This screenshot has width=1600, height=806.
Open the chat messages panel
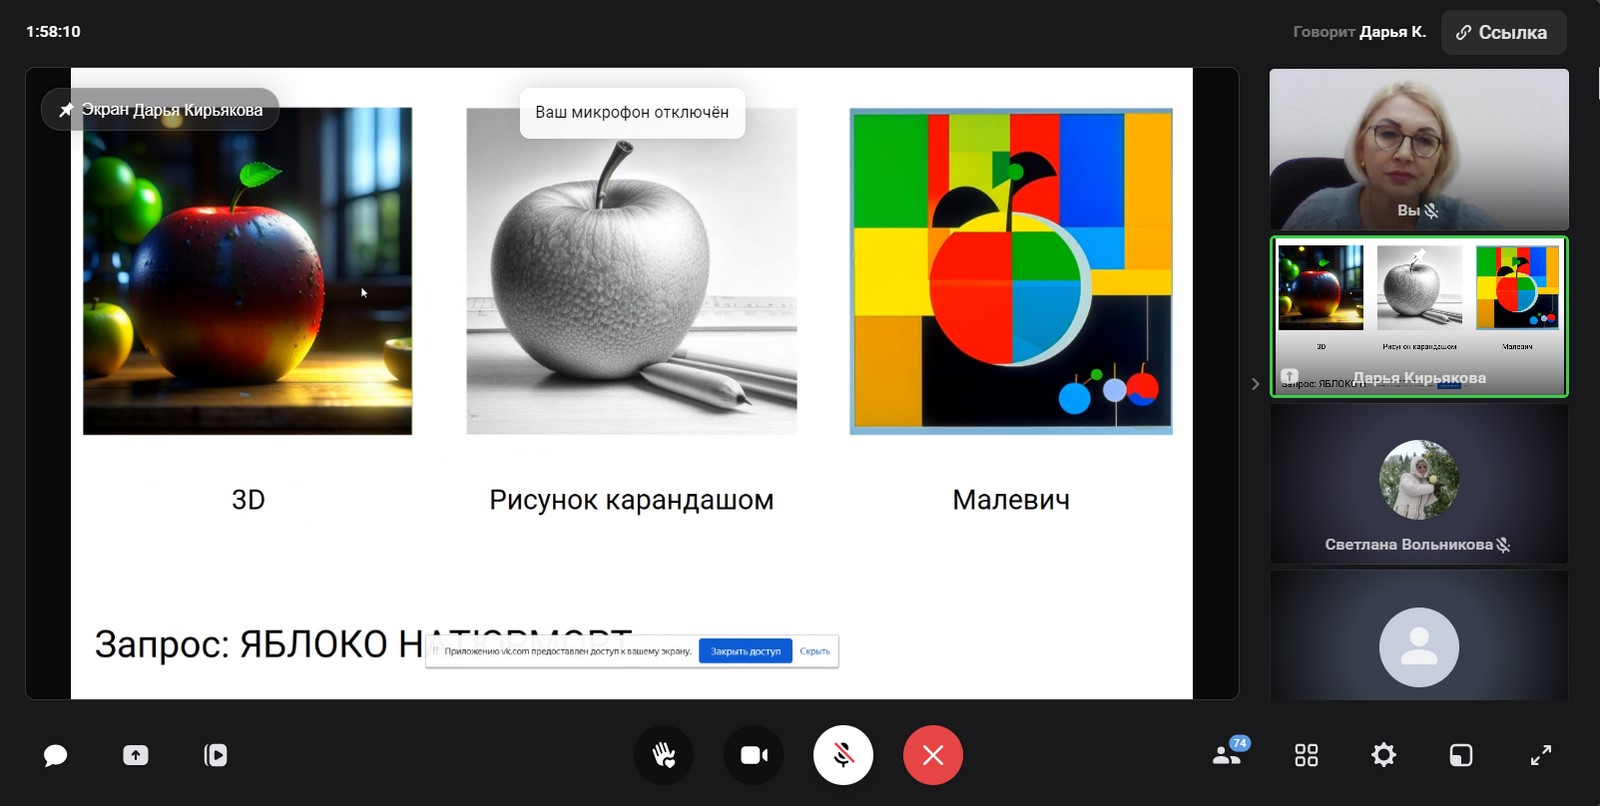click(55, 755)
